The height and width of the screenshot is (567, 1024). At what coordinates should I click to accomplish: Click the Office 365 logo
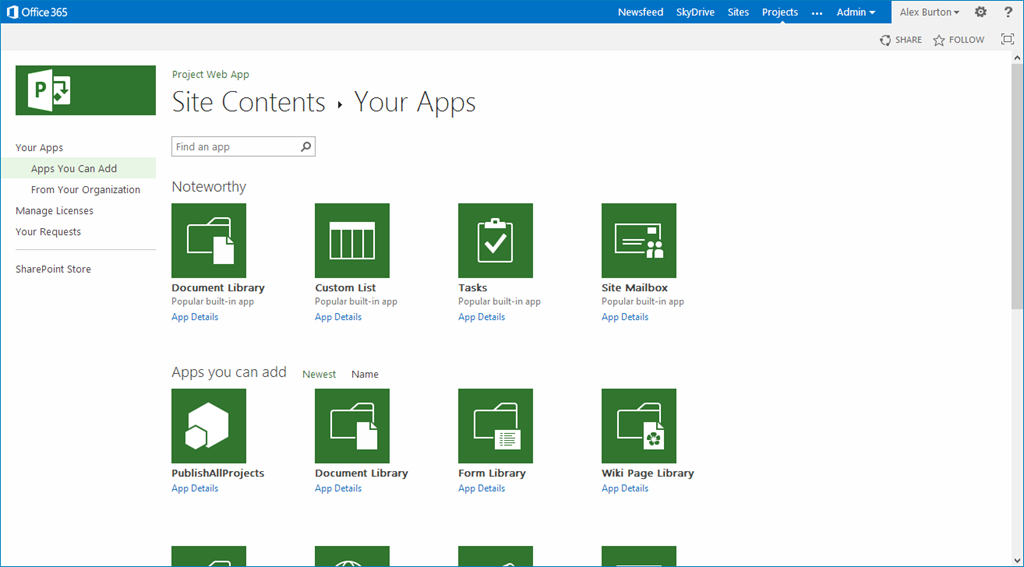37,12
